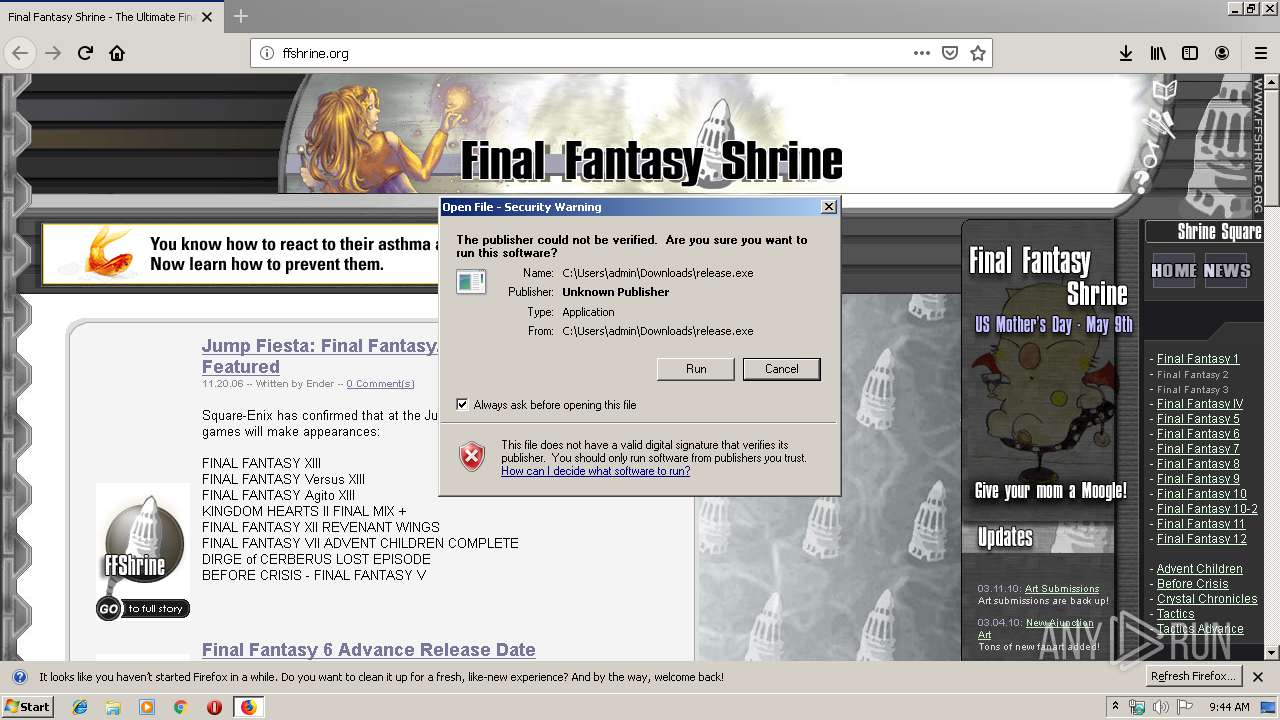Open site information icon in address bar

point(266,53)
